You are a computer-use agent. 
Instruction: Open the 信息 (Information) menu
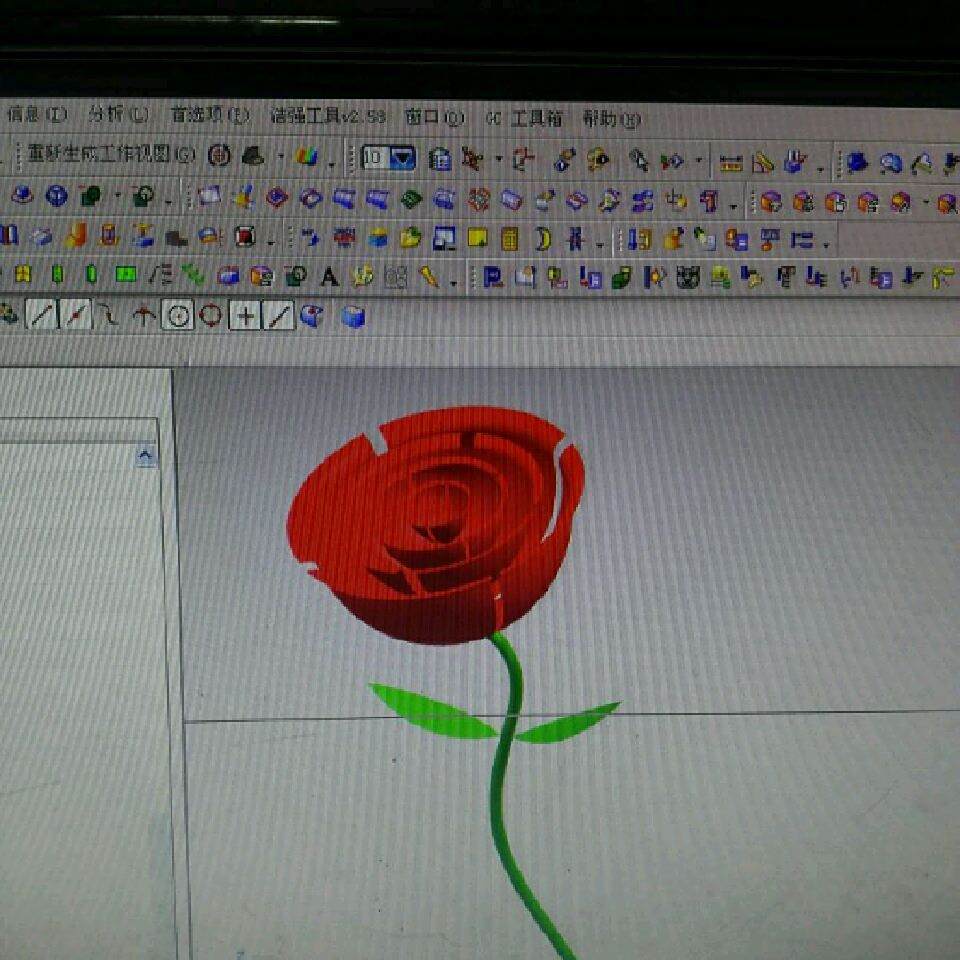[x=36, y=115]
